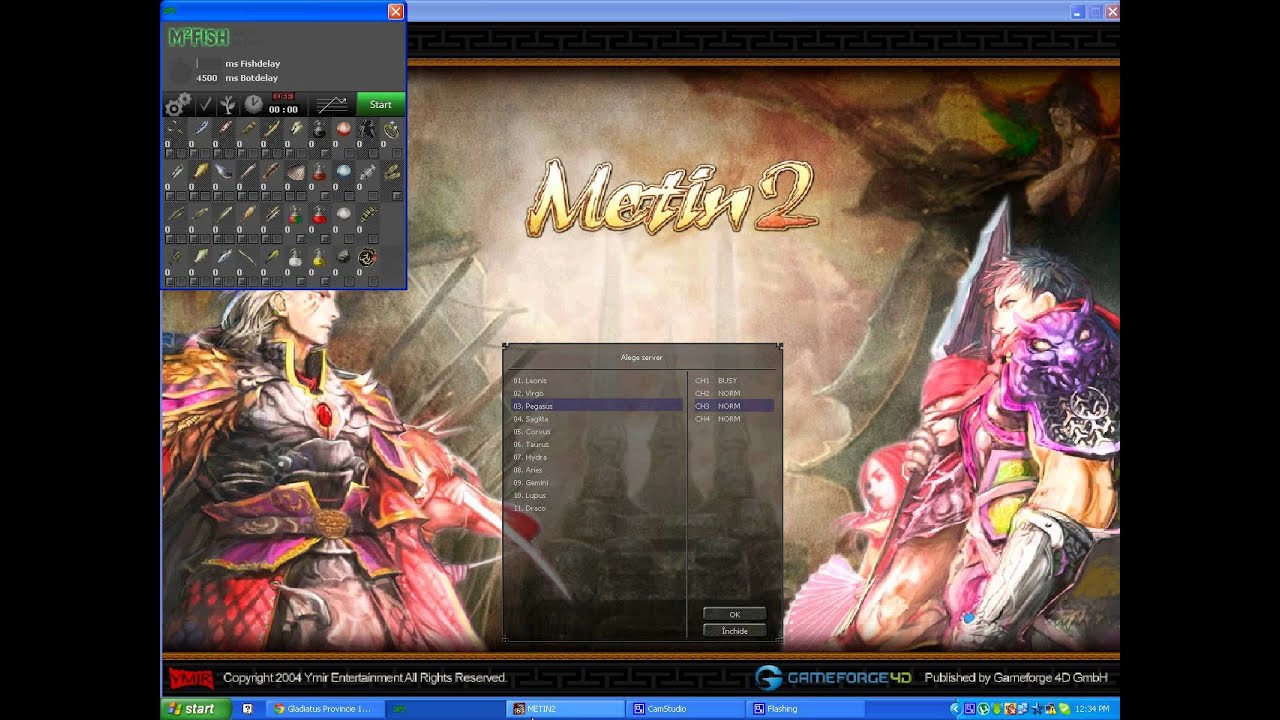Confirm server with OK button

(734, 614)
